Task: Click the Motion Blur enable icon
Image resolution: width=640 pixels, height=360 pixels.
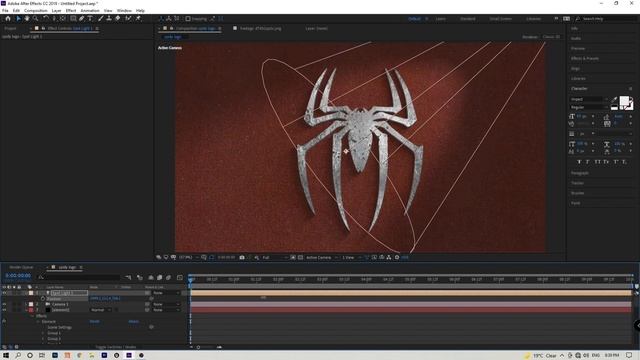Action: click(x=168, y=278)
